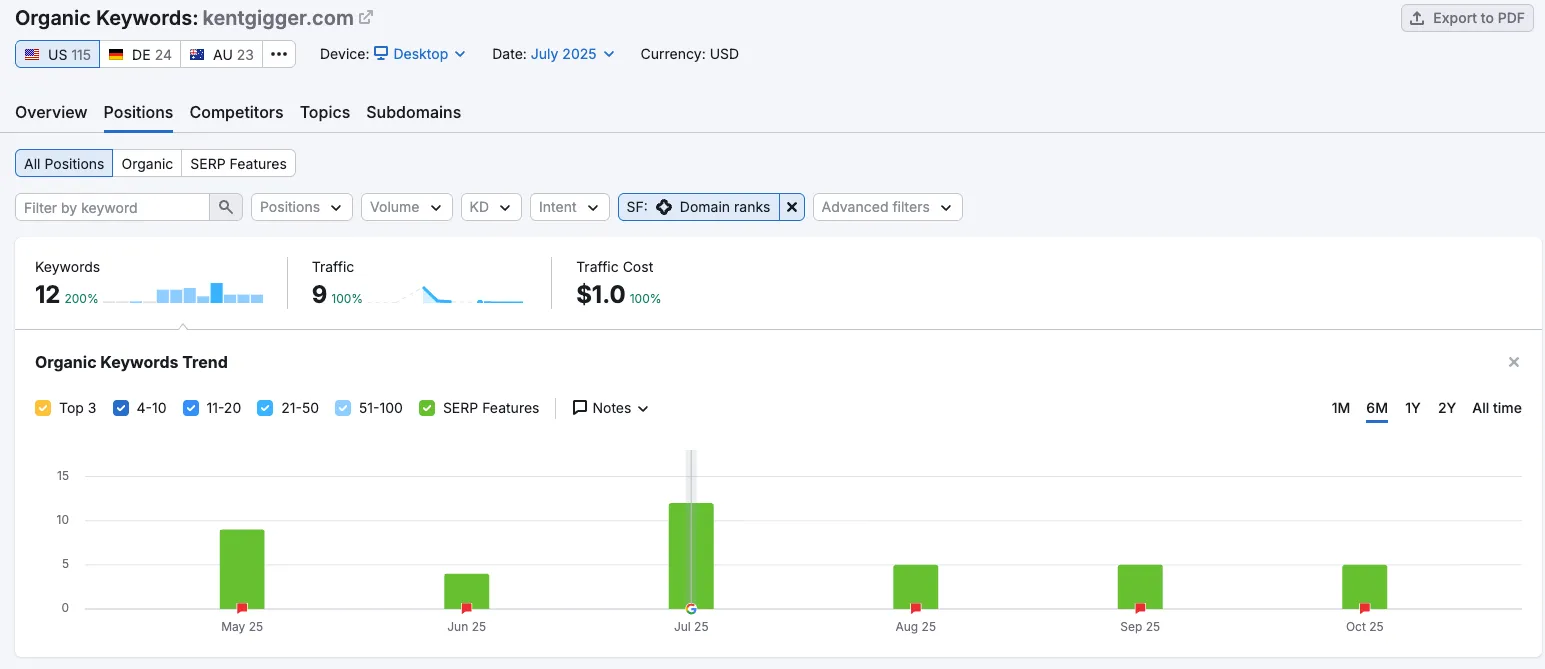This screenshot has height=669, width=1545.
Task: Open more countries ellipsis button
Action: [x=279, y=54]
